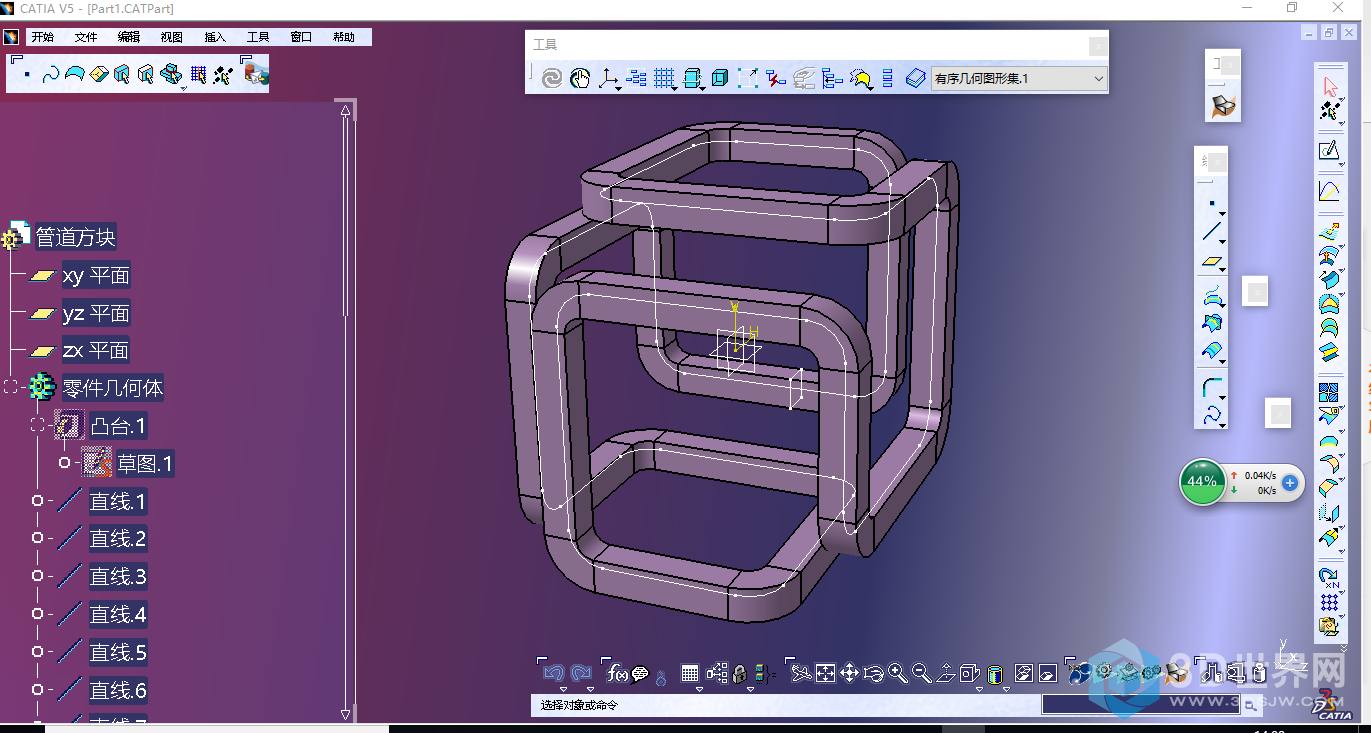Expand the 直线.1 tree node
The width and height of the screenshot is (1371, 733).
(38, 500)
